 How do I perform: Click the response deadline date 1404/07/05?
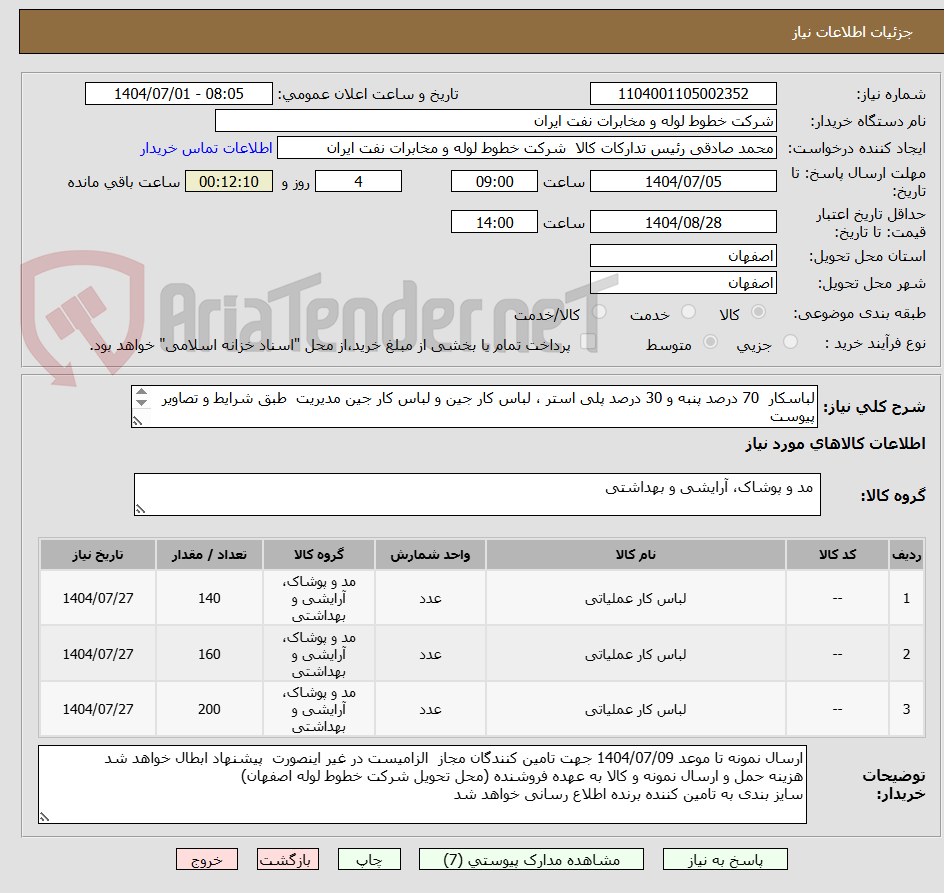tap(683, 181)
